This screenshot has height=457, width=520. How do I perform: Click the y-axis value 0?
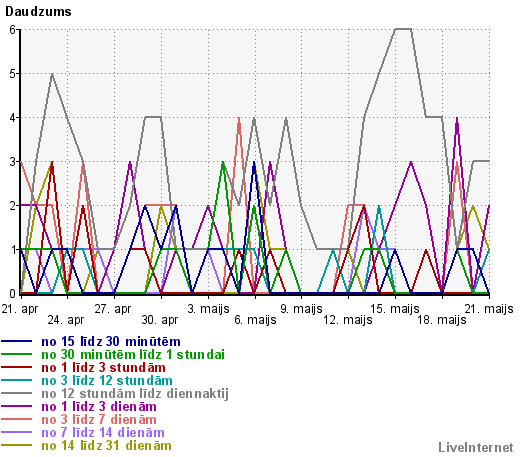(13, 294)
